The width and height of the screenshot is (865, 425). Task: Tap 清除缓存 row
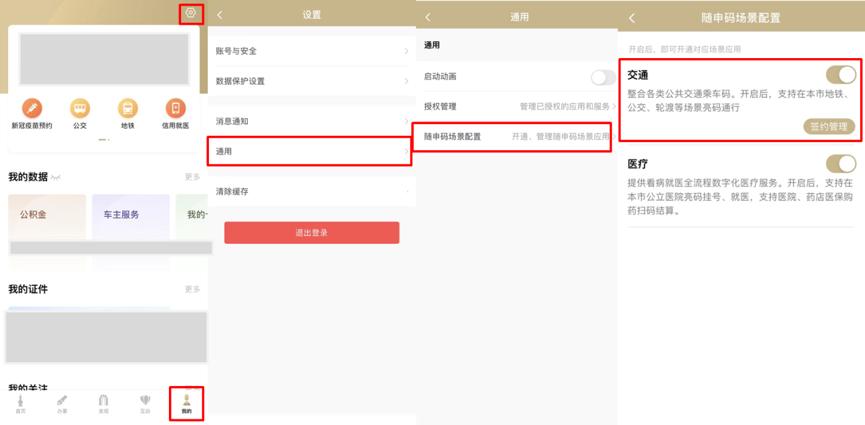pos(312,192)
